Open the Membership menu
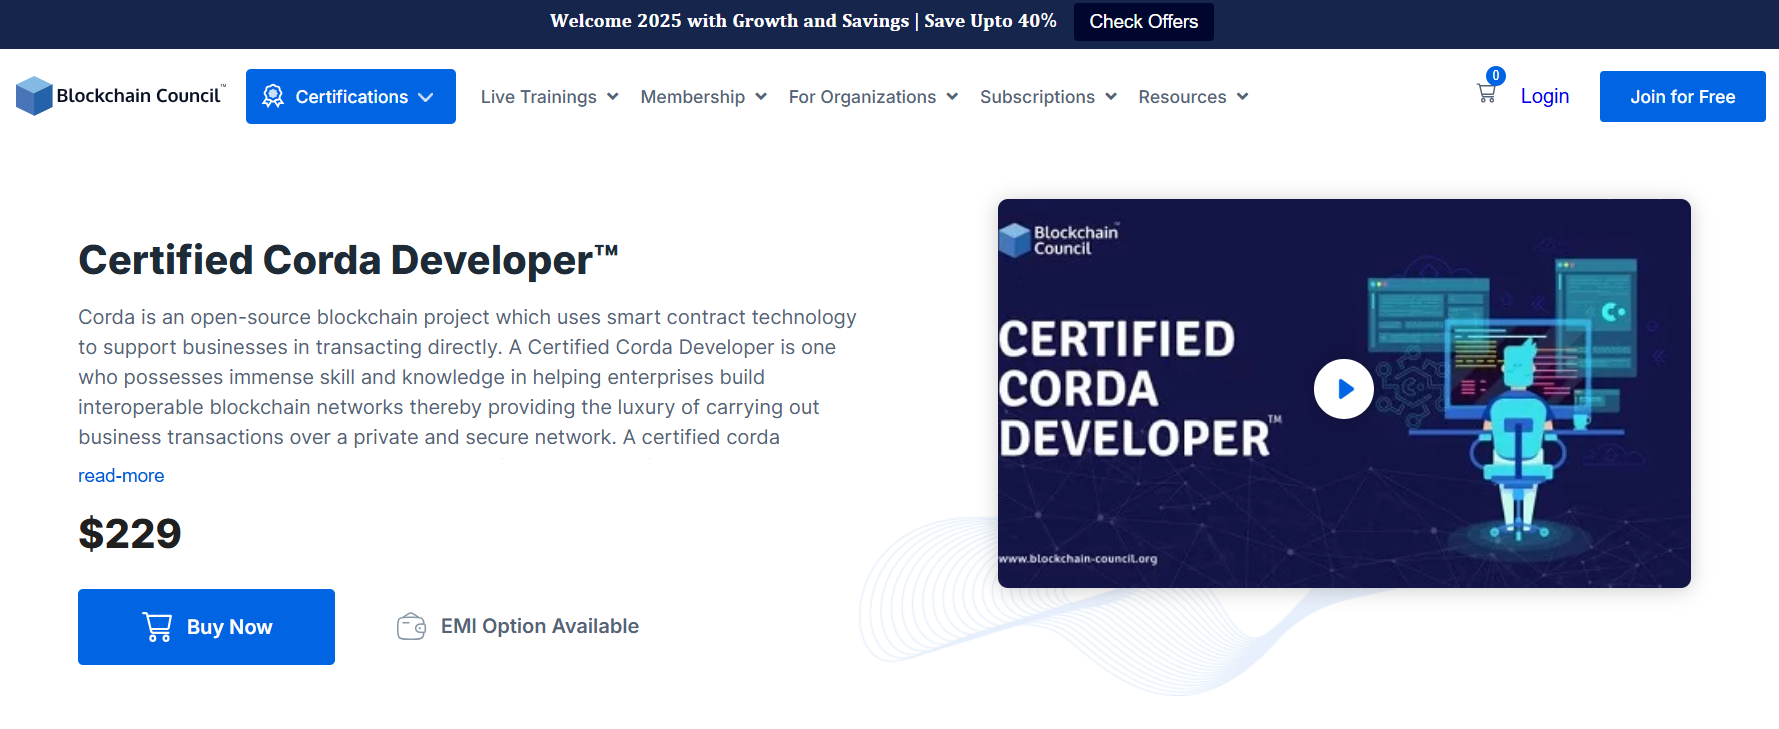The image size is (1779, 729). [x=703, y=96]
